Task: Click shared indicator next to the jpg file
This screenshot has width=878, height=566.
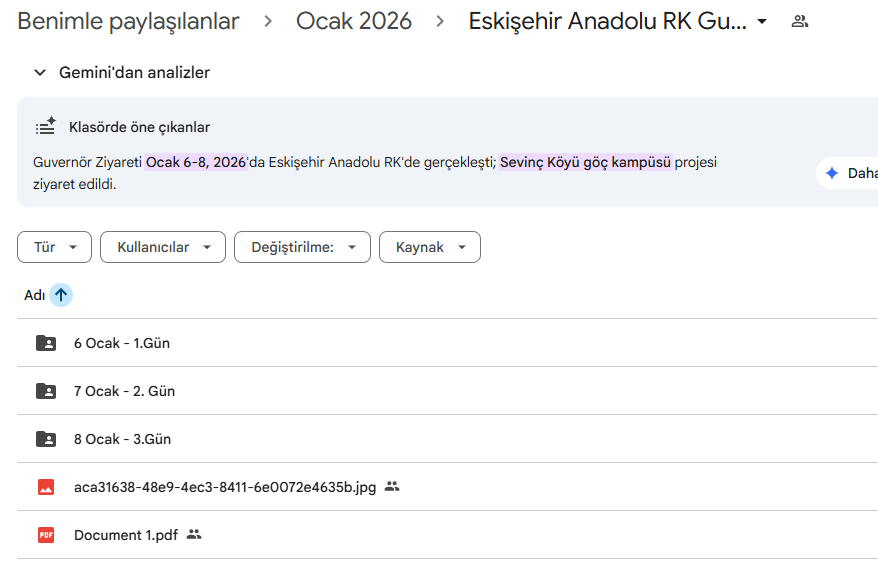Action: 392,487
